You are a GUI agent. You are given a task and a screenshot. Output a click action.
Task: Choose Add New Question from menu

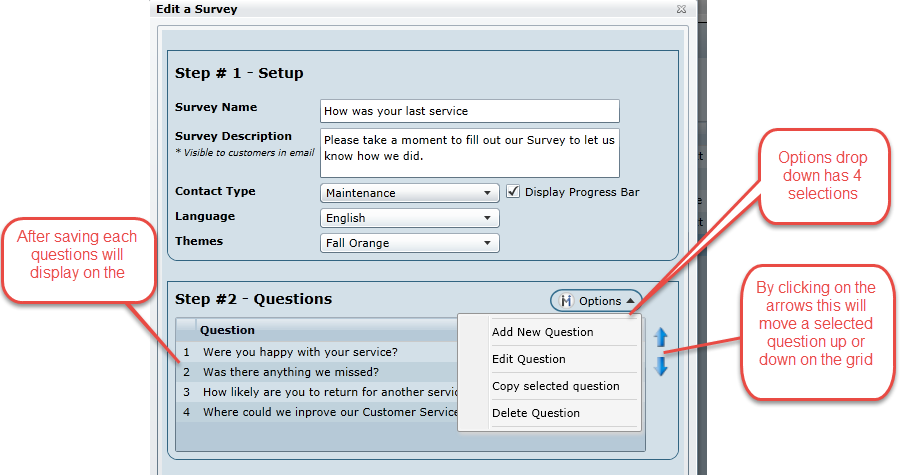542,332
